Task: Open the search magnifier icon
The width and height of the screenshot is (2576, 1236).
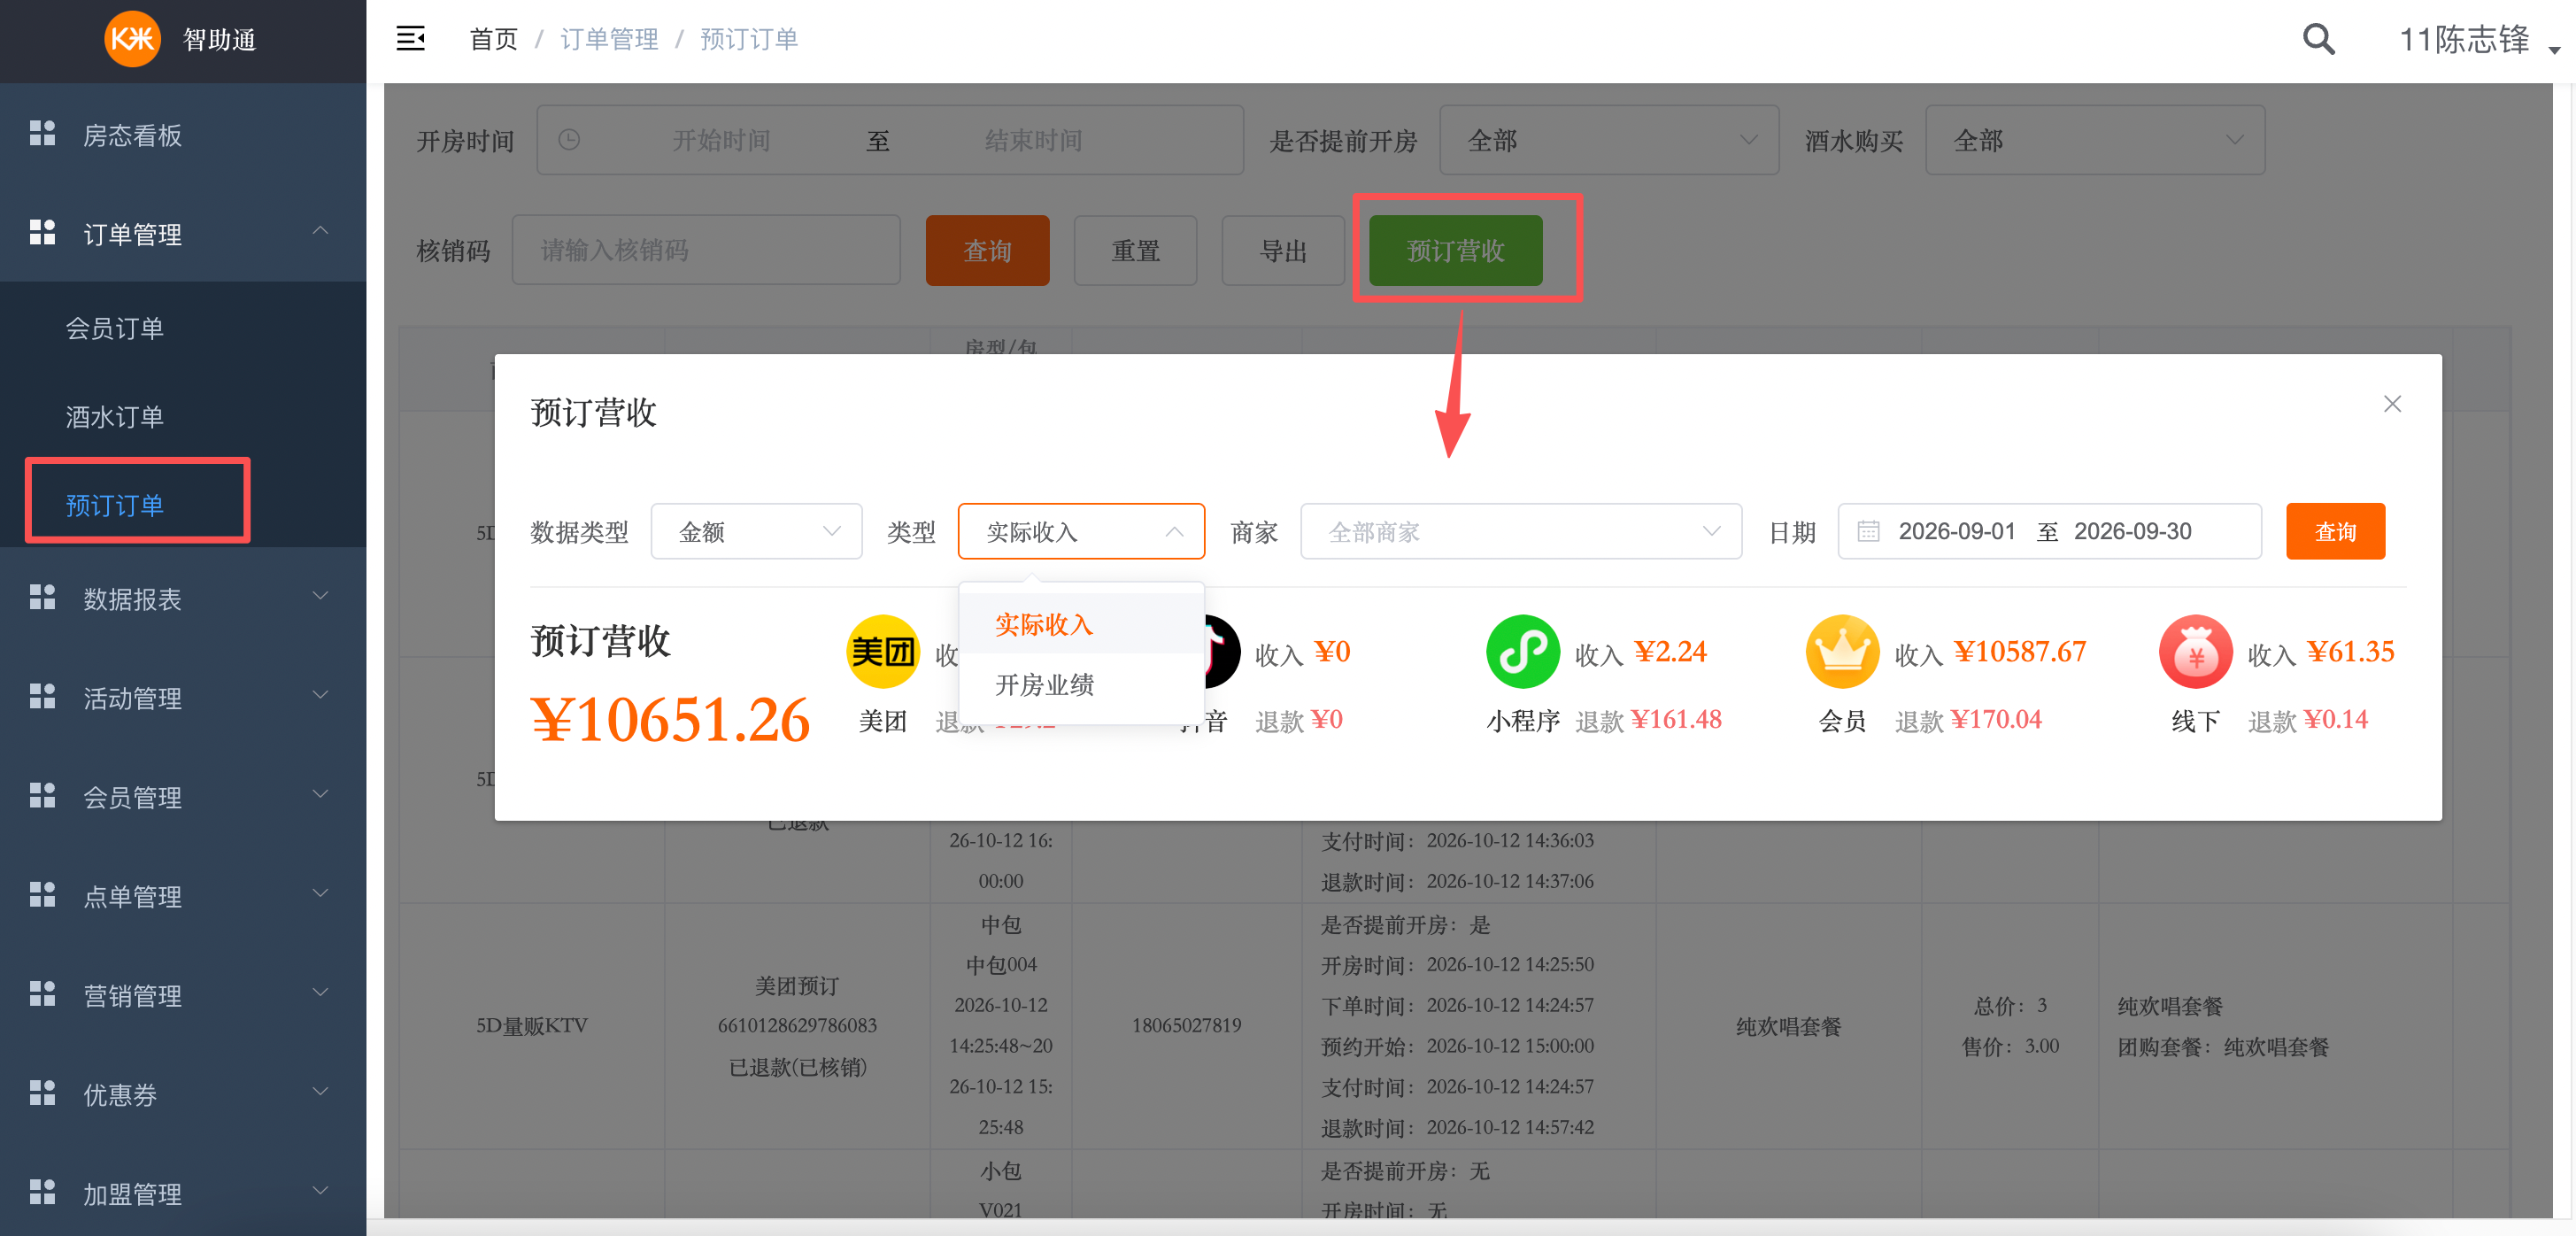Action: coord(2318,39)
